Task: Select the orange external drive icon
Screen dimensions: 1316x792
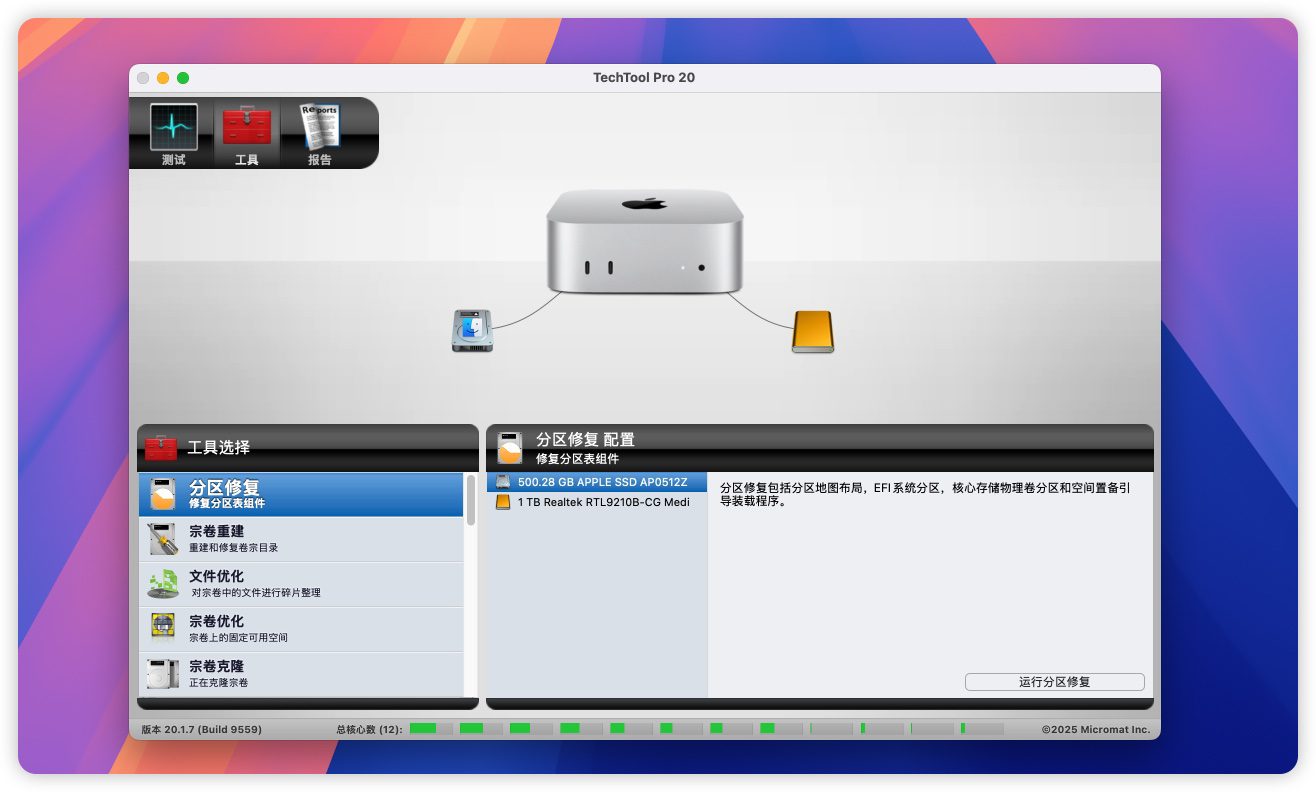Action: click(x=812, y=331)
